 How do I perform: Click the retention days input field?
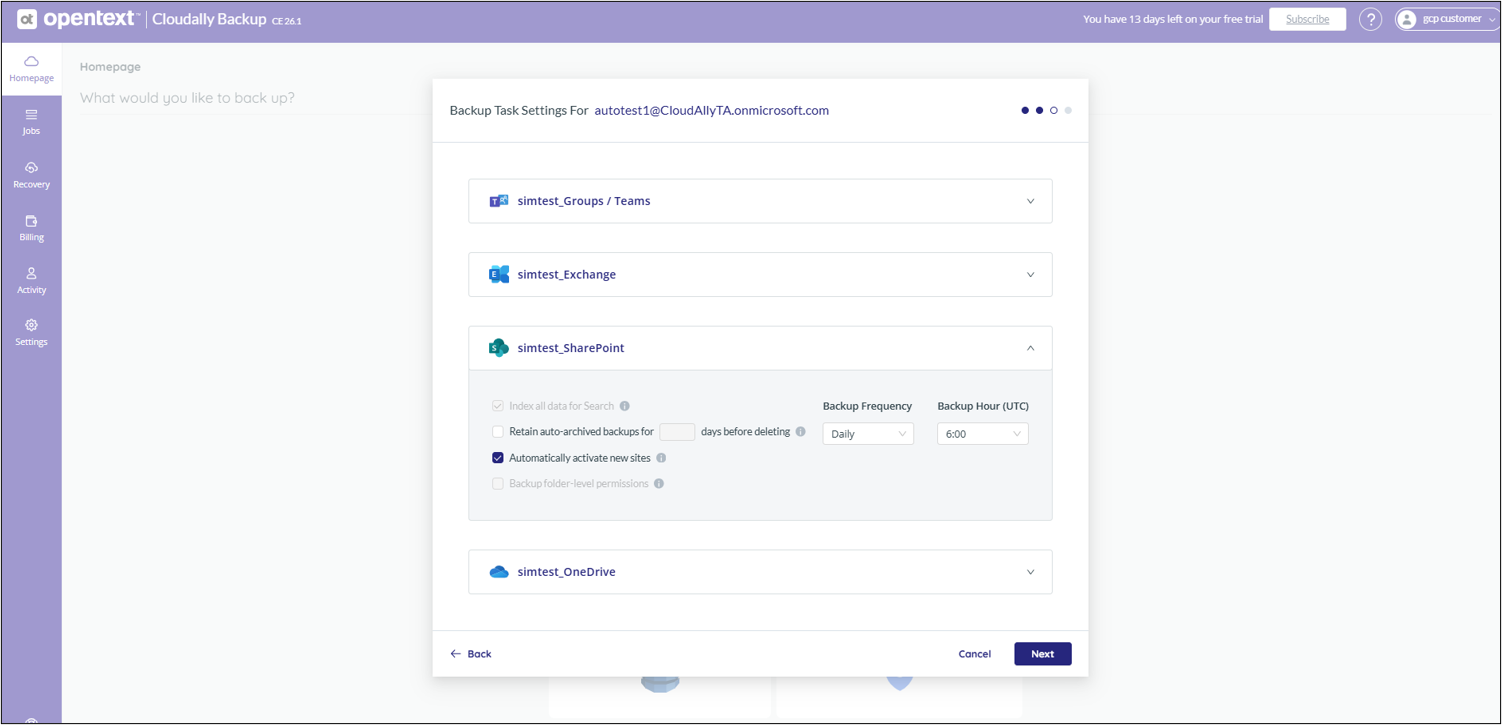click(x=677, y=432)
